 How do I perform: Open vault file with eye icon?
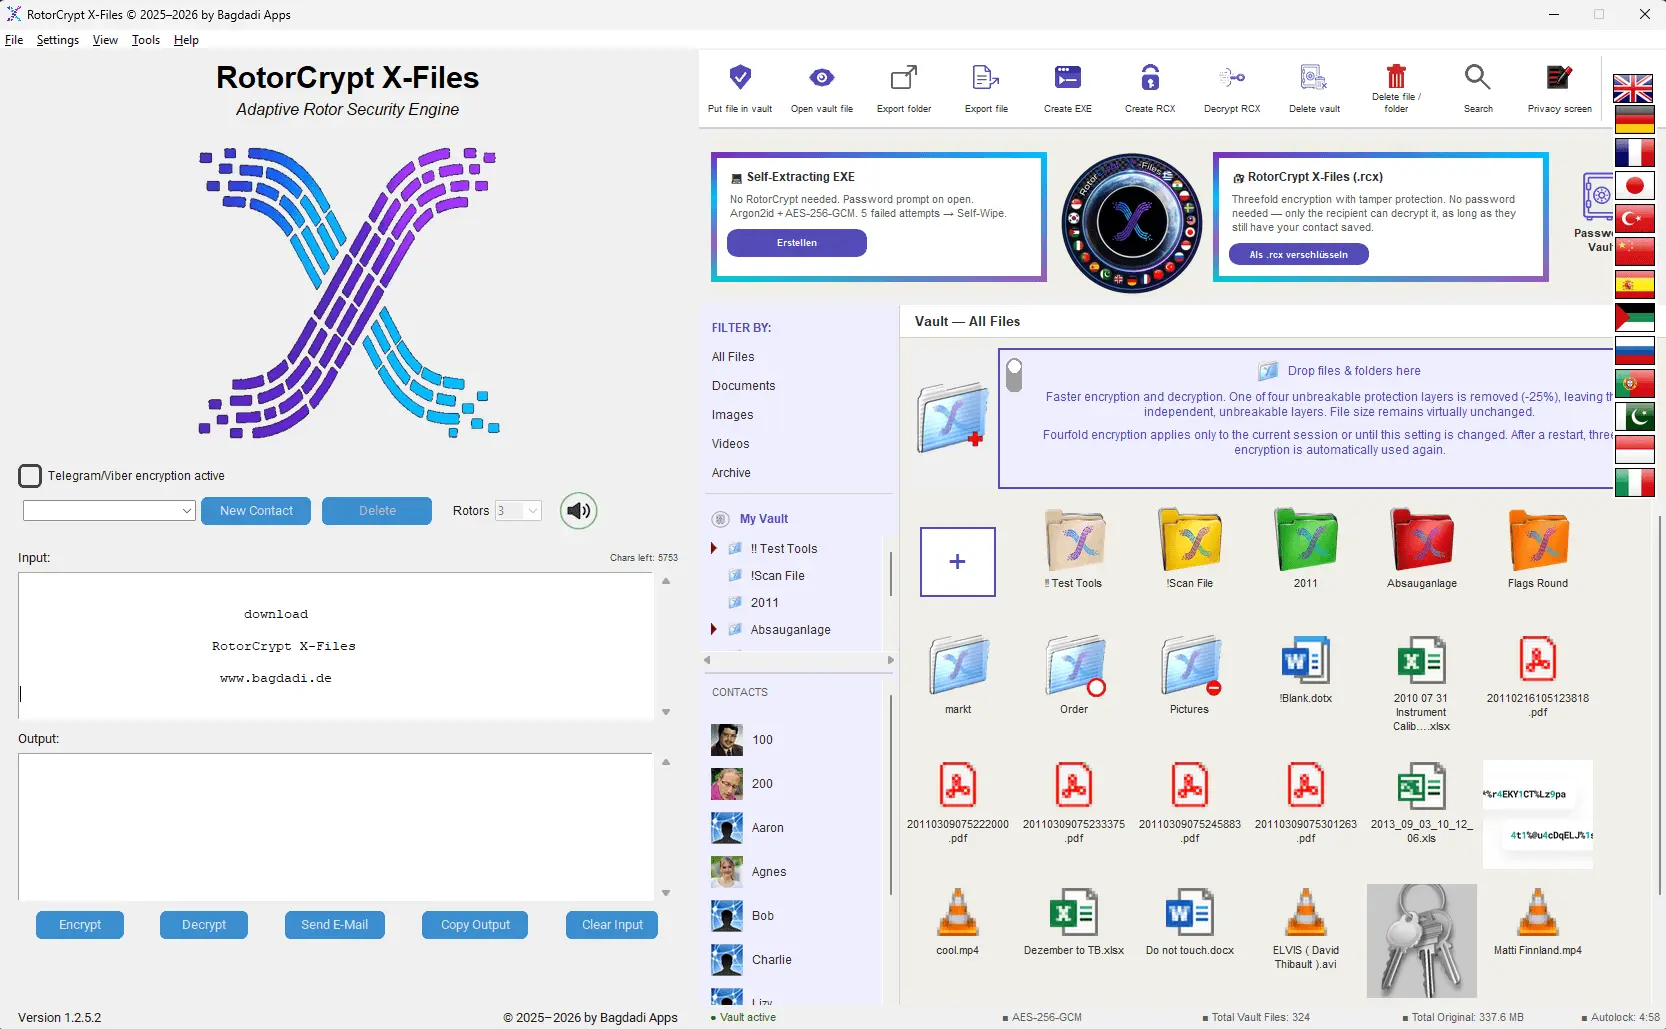822,78
